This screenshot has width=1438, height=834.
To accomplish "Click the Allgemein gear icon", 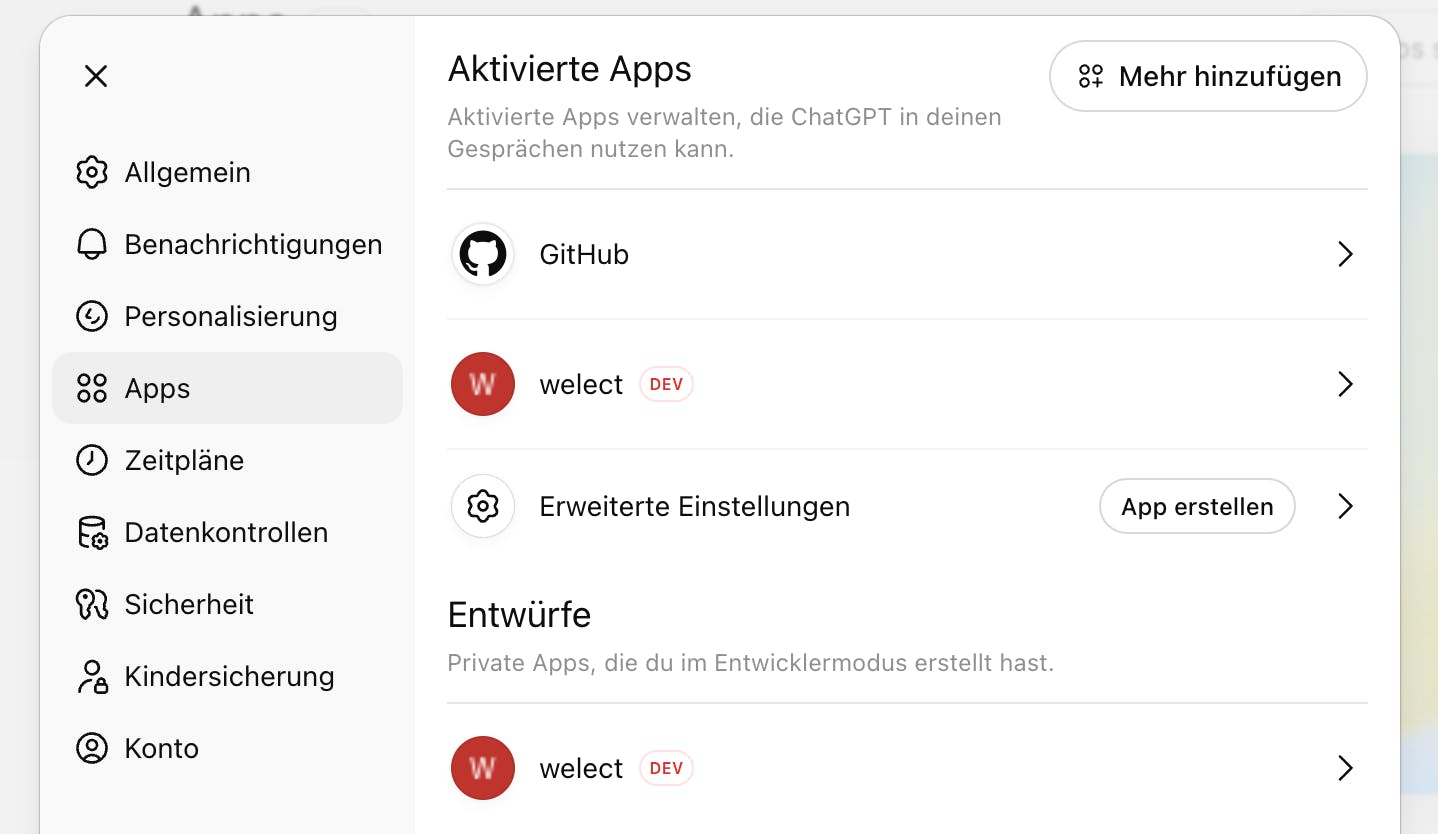I will click(x=92, y=172).
